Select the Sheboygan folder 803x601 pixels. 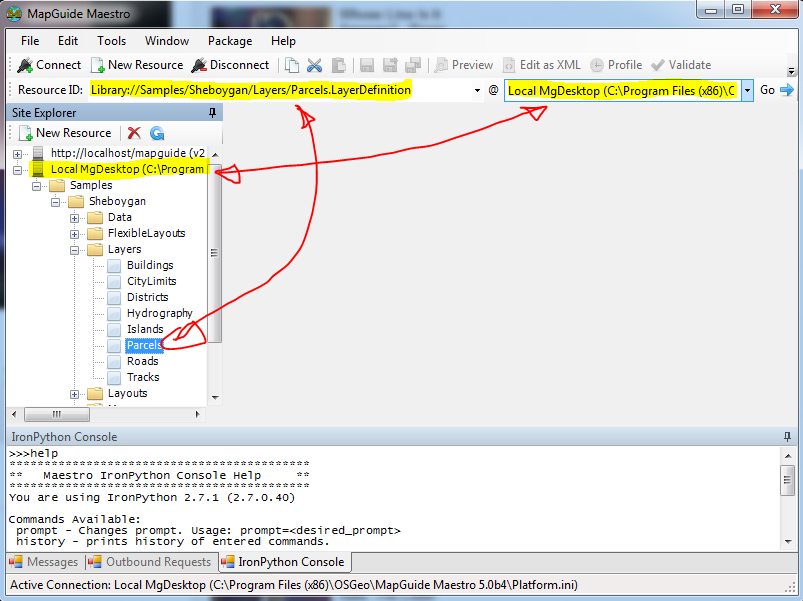coord(117,201)
